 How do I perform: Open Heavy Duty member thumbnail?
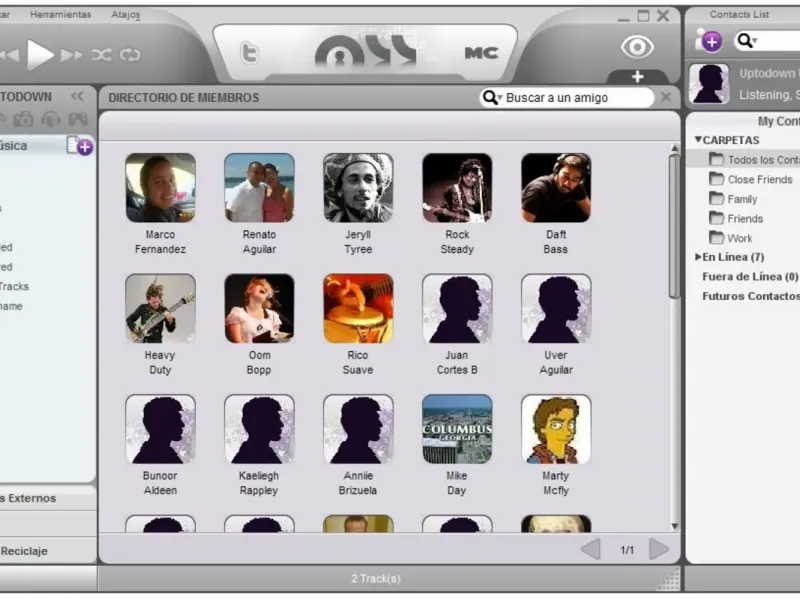[x=160, y=308]
